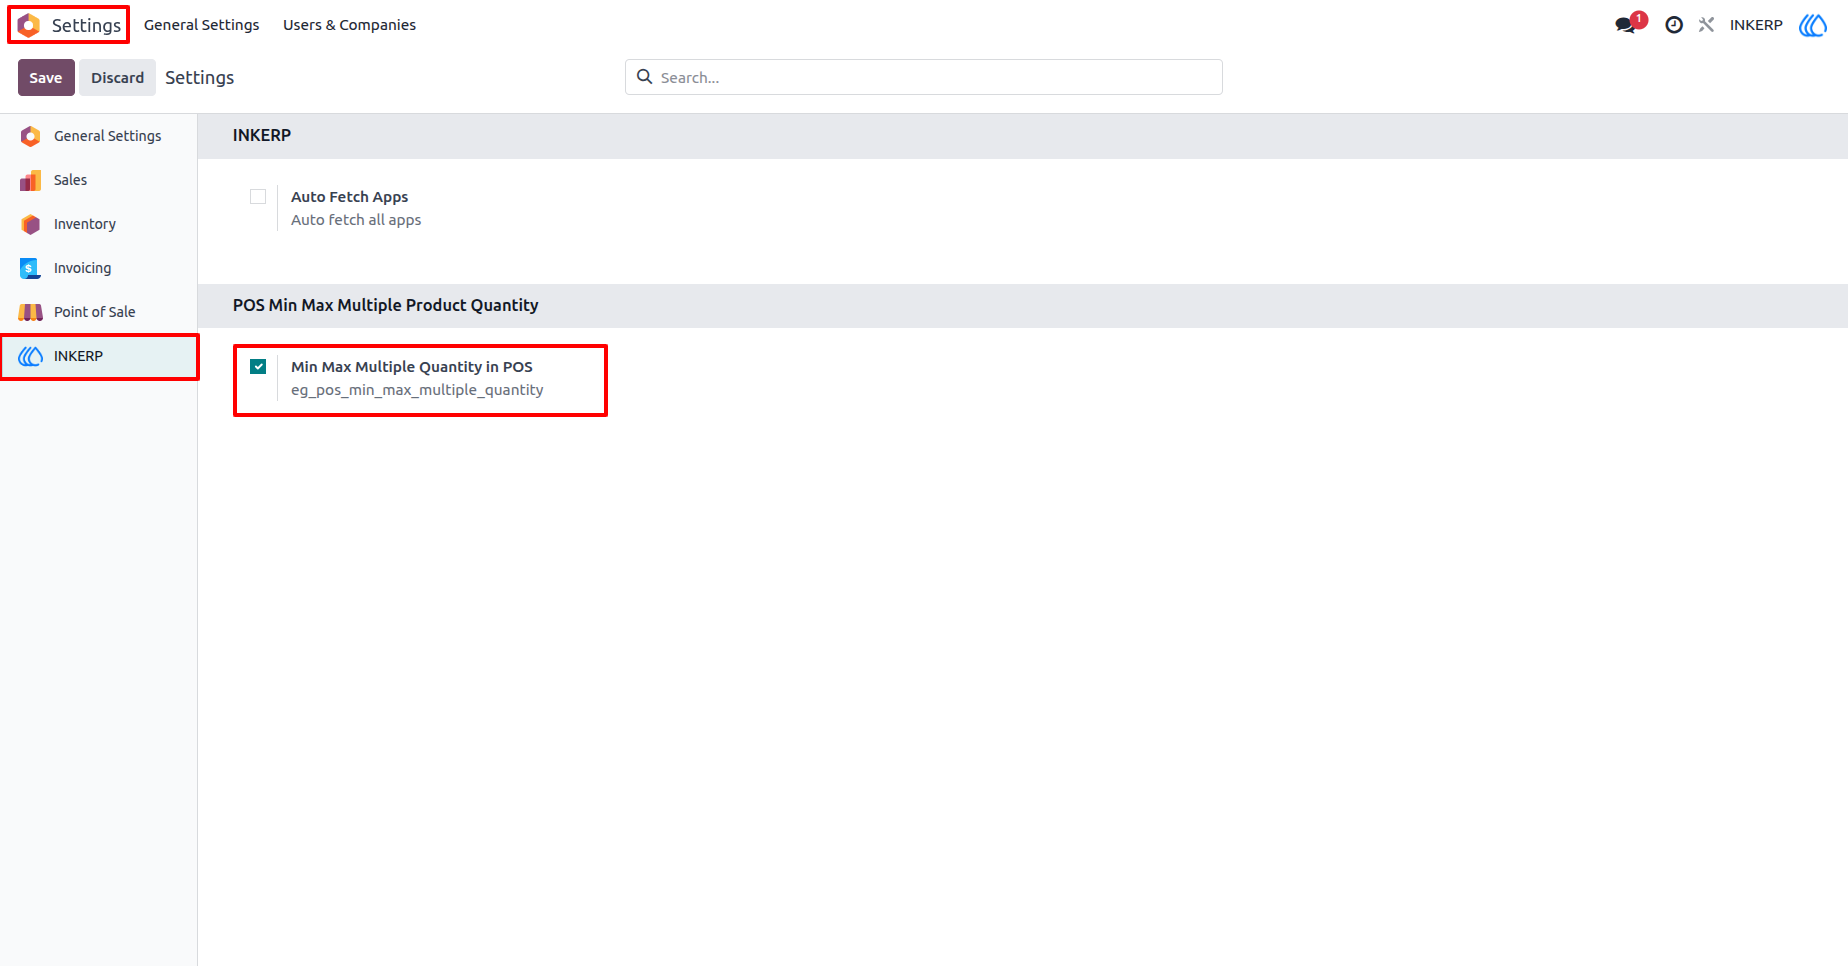Click the Settings app logo icon
This screenshot has height=966, width=1848.
[x=29, y=25]
